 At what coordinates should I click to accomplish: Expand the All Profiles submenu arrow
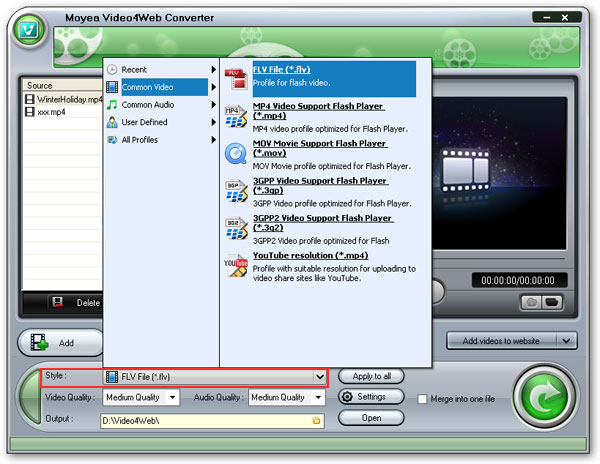point(213,140)
